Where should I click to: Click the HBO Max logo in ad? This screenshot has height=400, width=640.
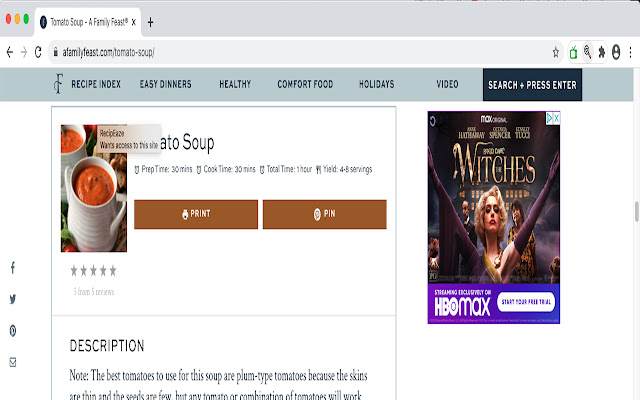(462, 306)
